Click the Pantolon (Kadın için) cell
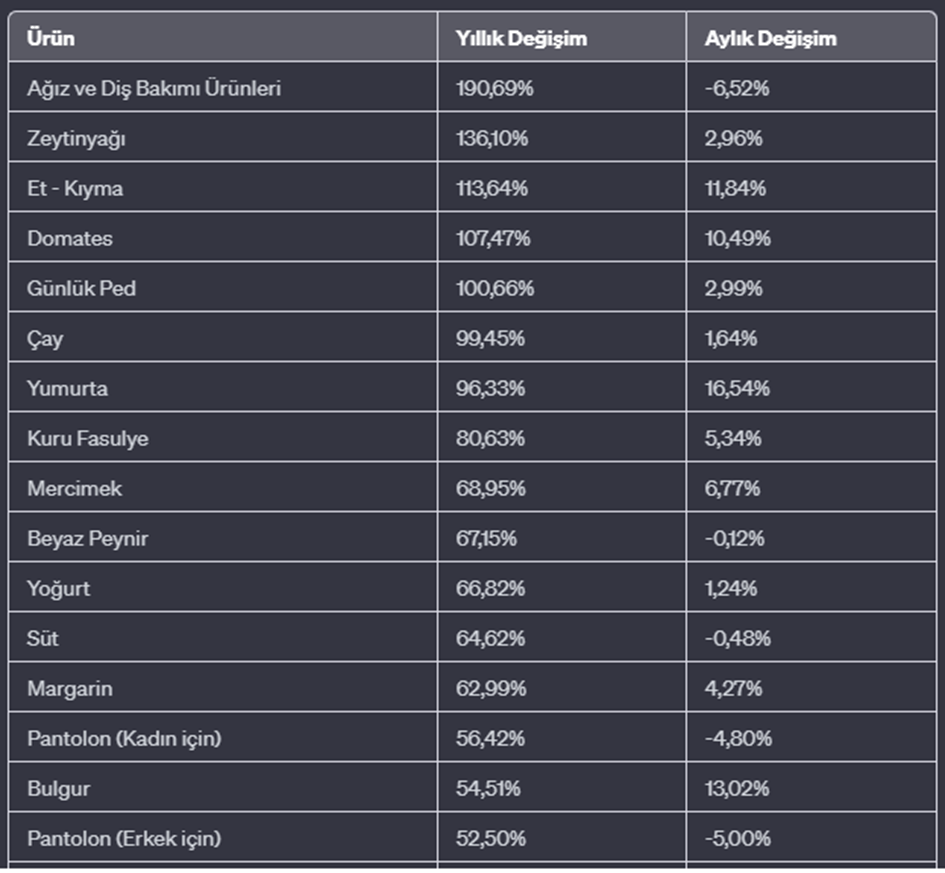The height and width of the screenshot is (873, 945). (x=124, y=739)
